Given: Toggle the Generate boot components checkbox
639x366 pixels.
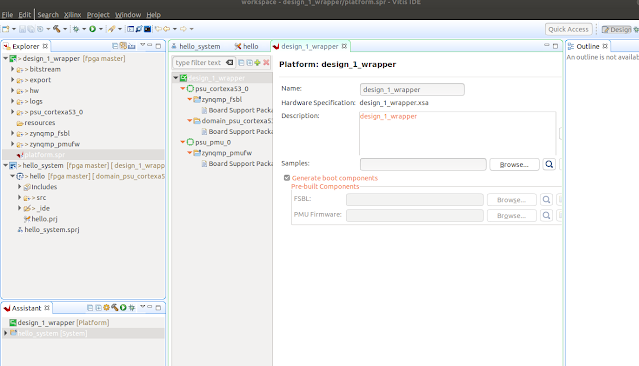Looking at the screenshot, I should 287,178.
